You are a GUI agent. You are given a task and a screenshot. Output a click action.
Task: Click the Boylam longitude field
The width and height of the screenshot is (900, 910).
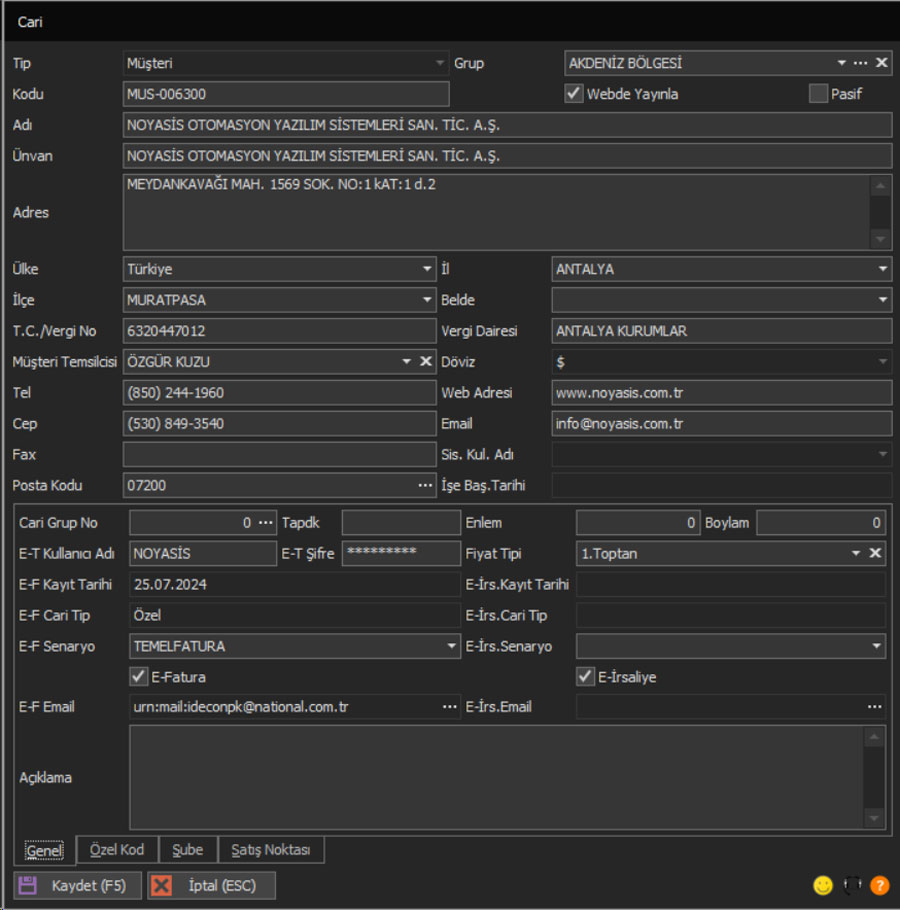coord(821,523)
